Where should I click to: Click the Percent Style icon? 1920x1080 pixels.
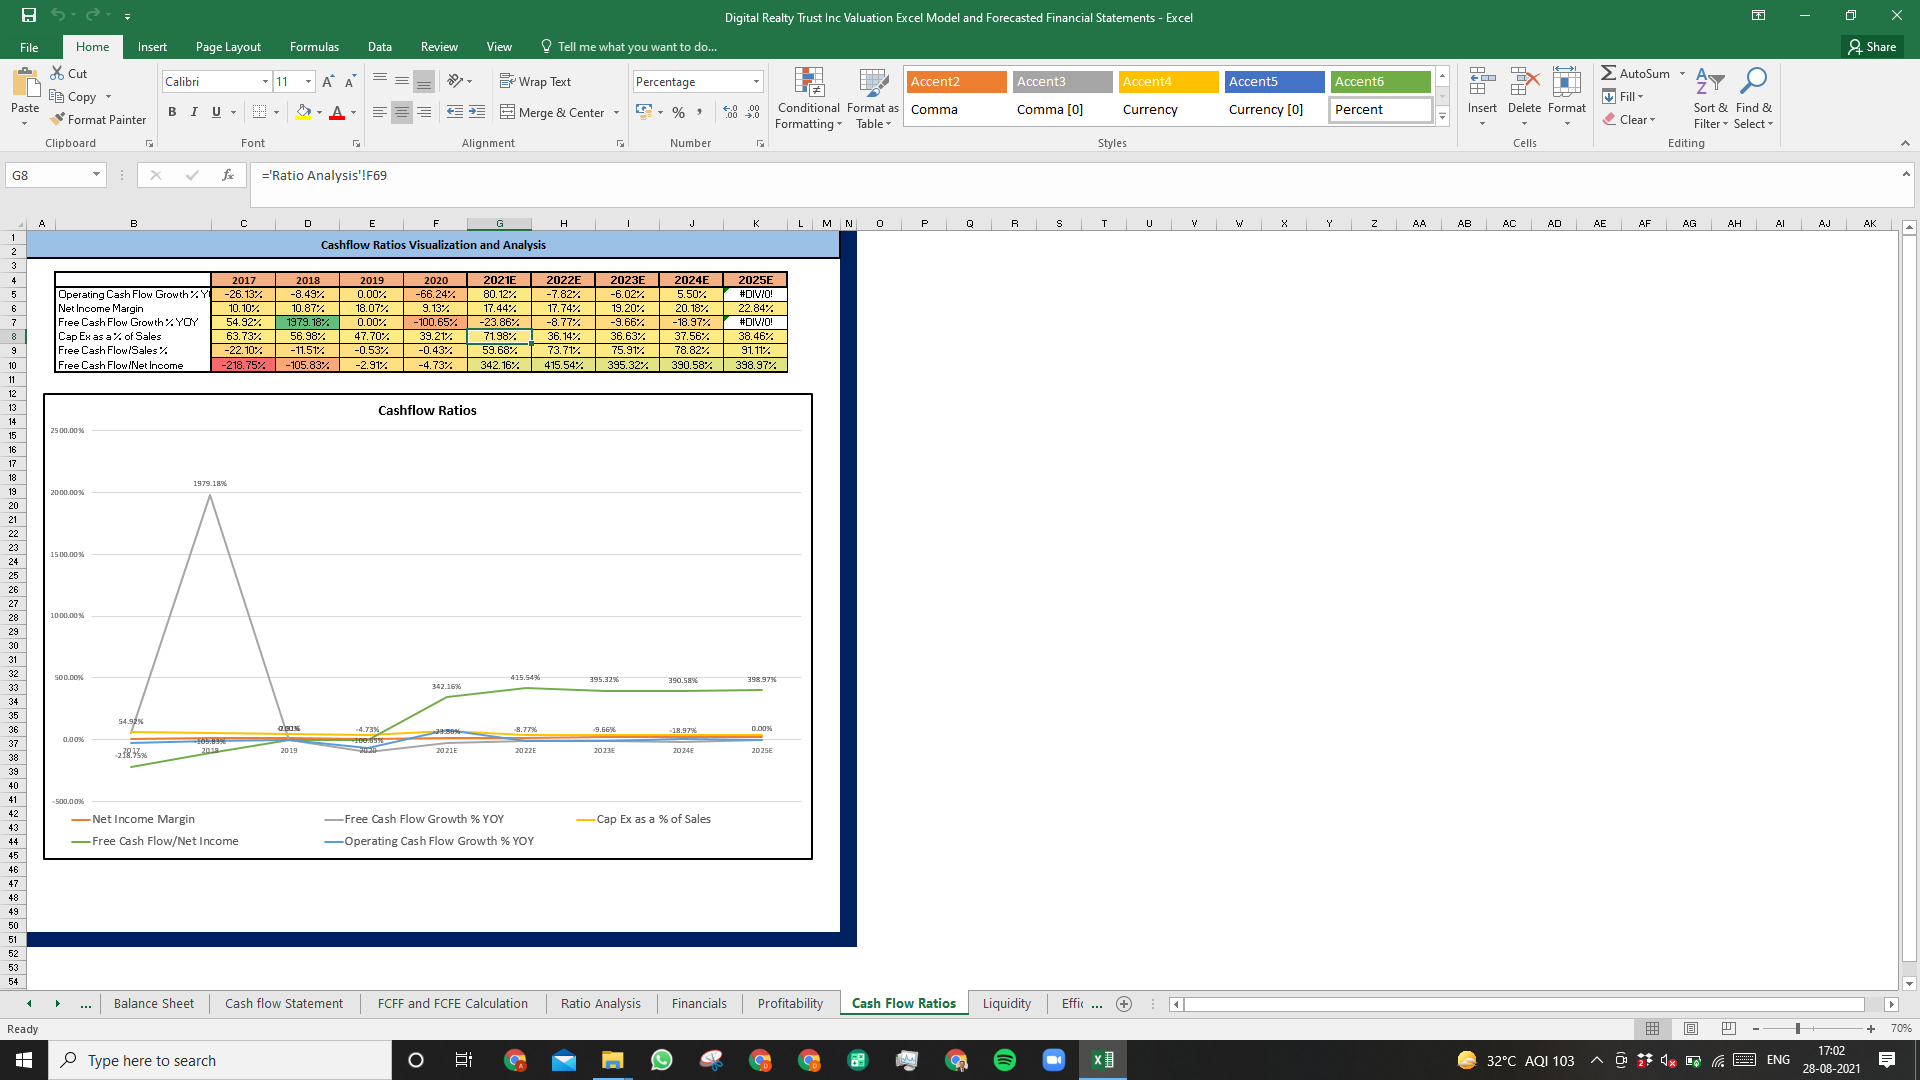679,112
